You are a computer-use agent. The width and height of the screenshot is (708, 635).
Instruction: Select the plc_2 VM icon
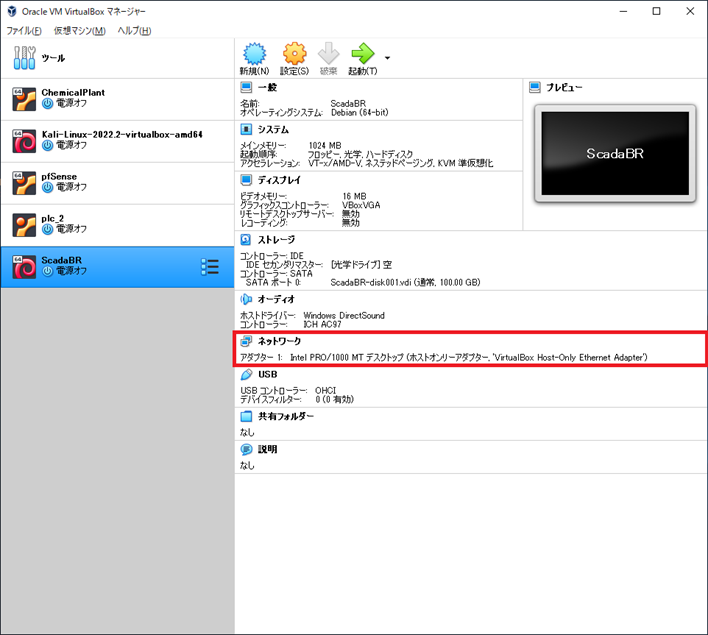coord(24,225)
